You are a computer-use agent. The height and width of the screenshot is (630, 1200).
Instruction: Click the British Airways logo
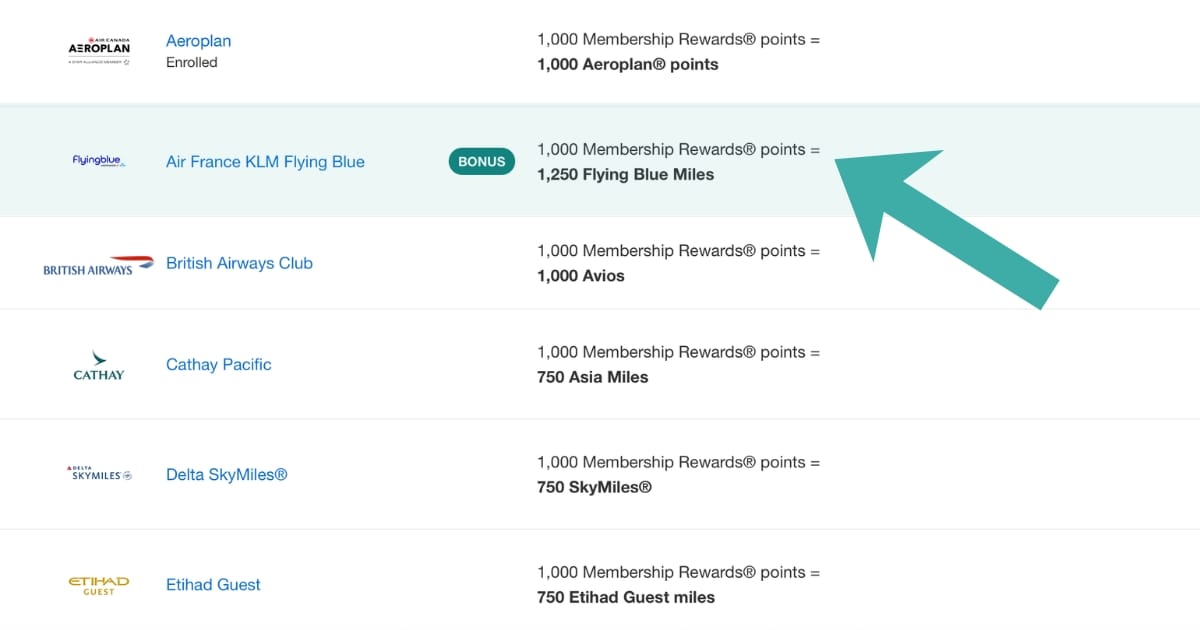(98, 265)
